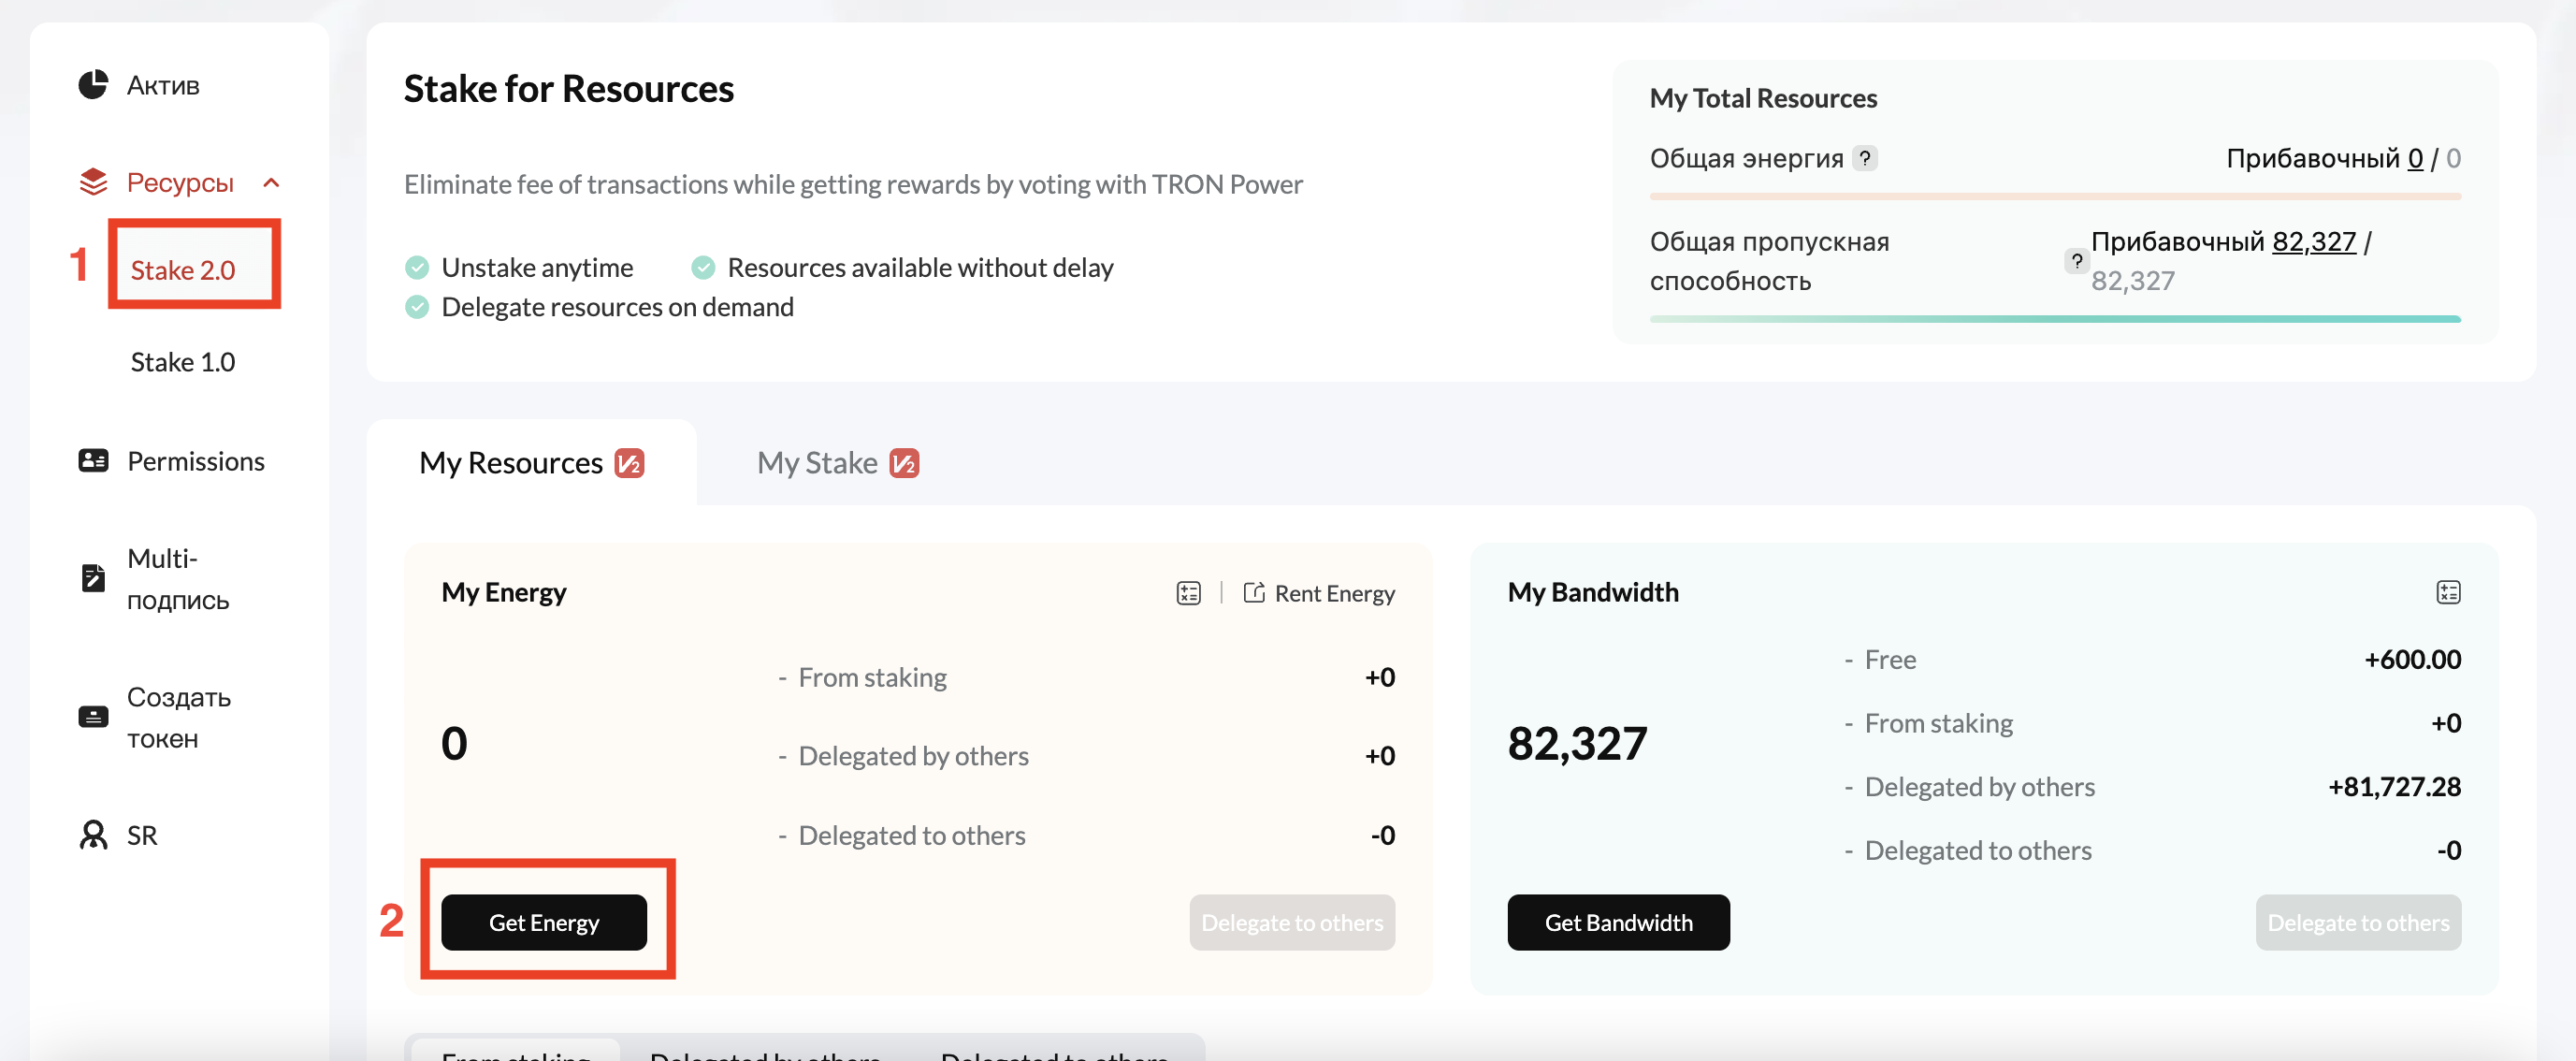Open the My Energy details list icon
Image resolution: width=2576 pixels, height=1061 pixels.
pos(1188,593)
